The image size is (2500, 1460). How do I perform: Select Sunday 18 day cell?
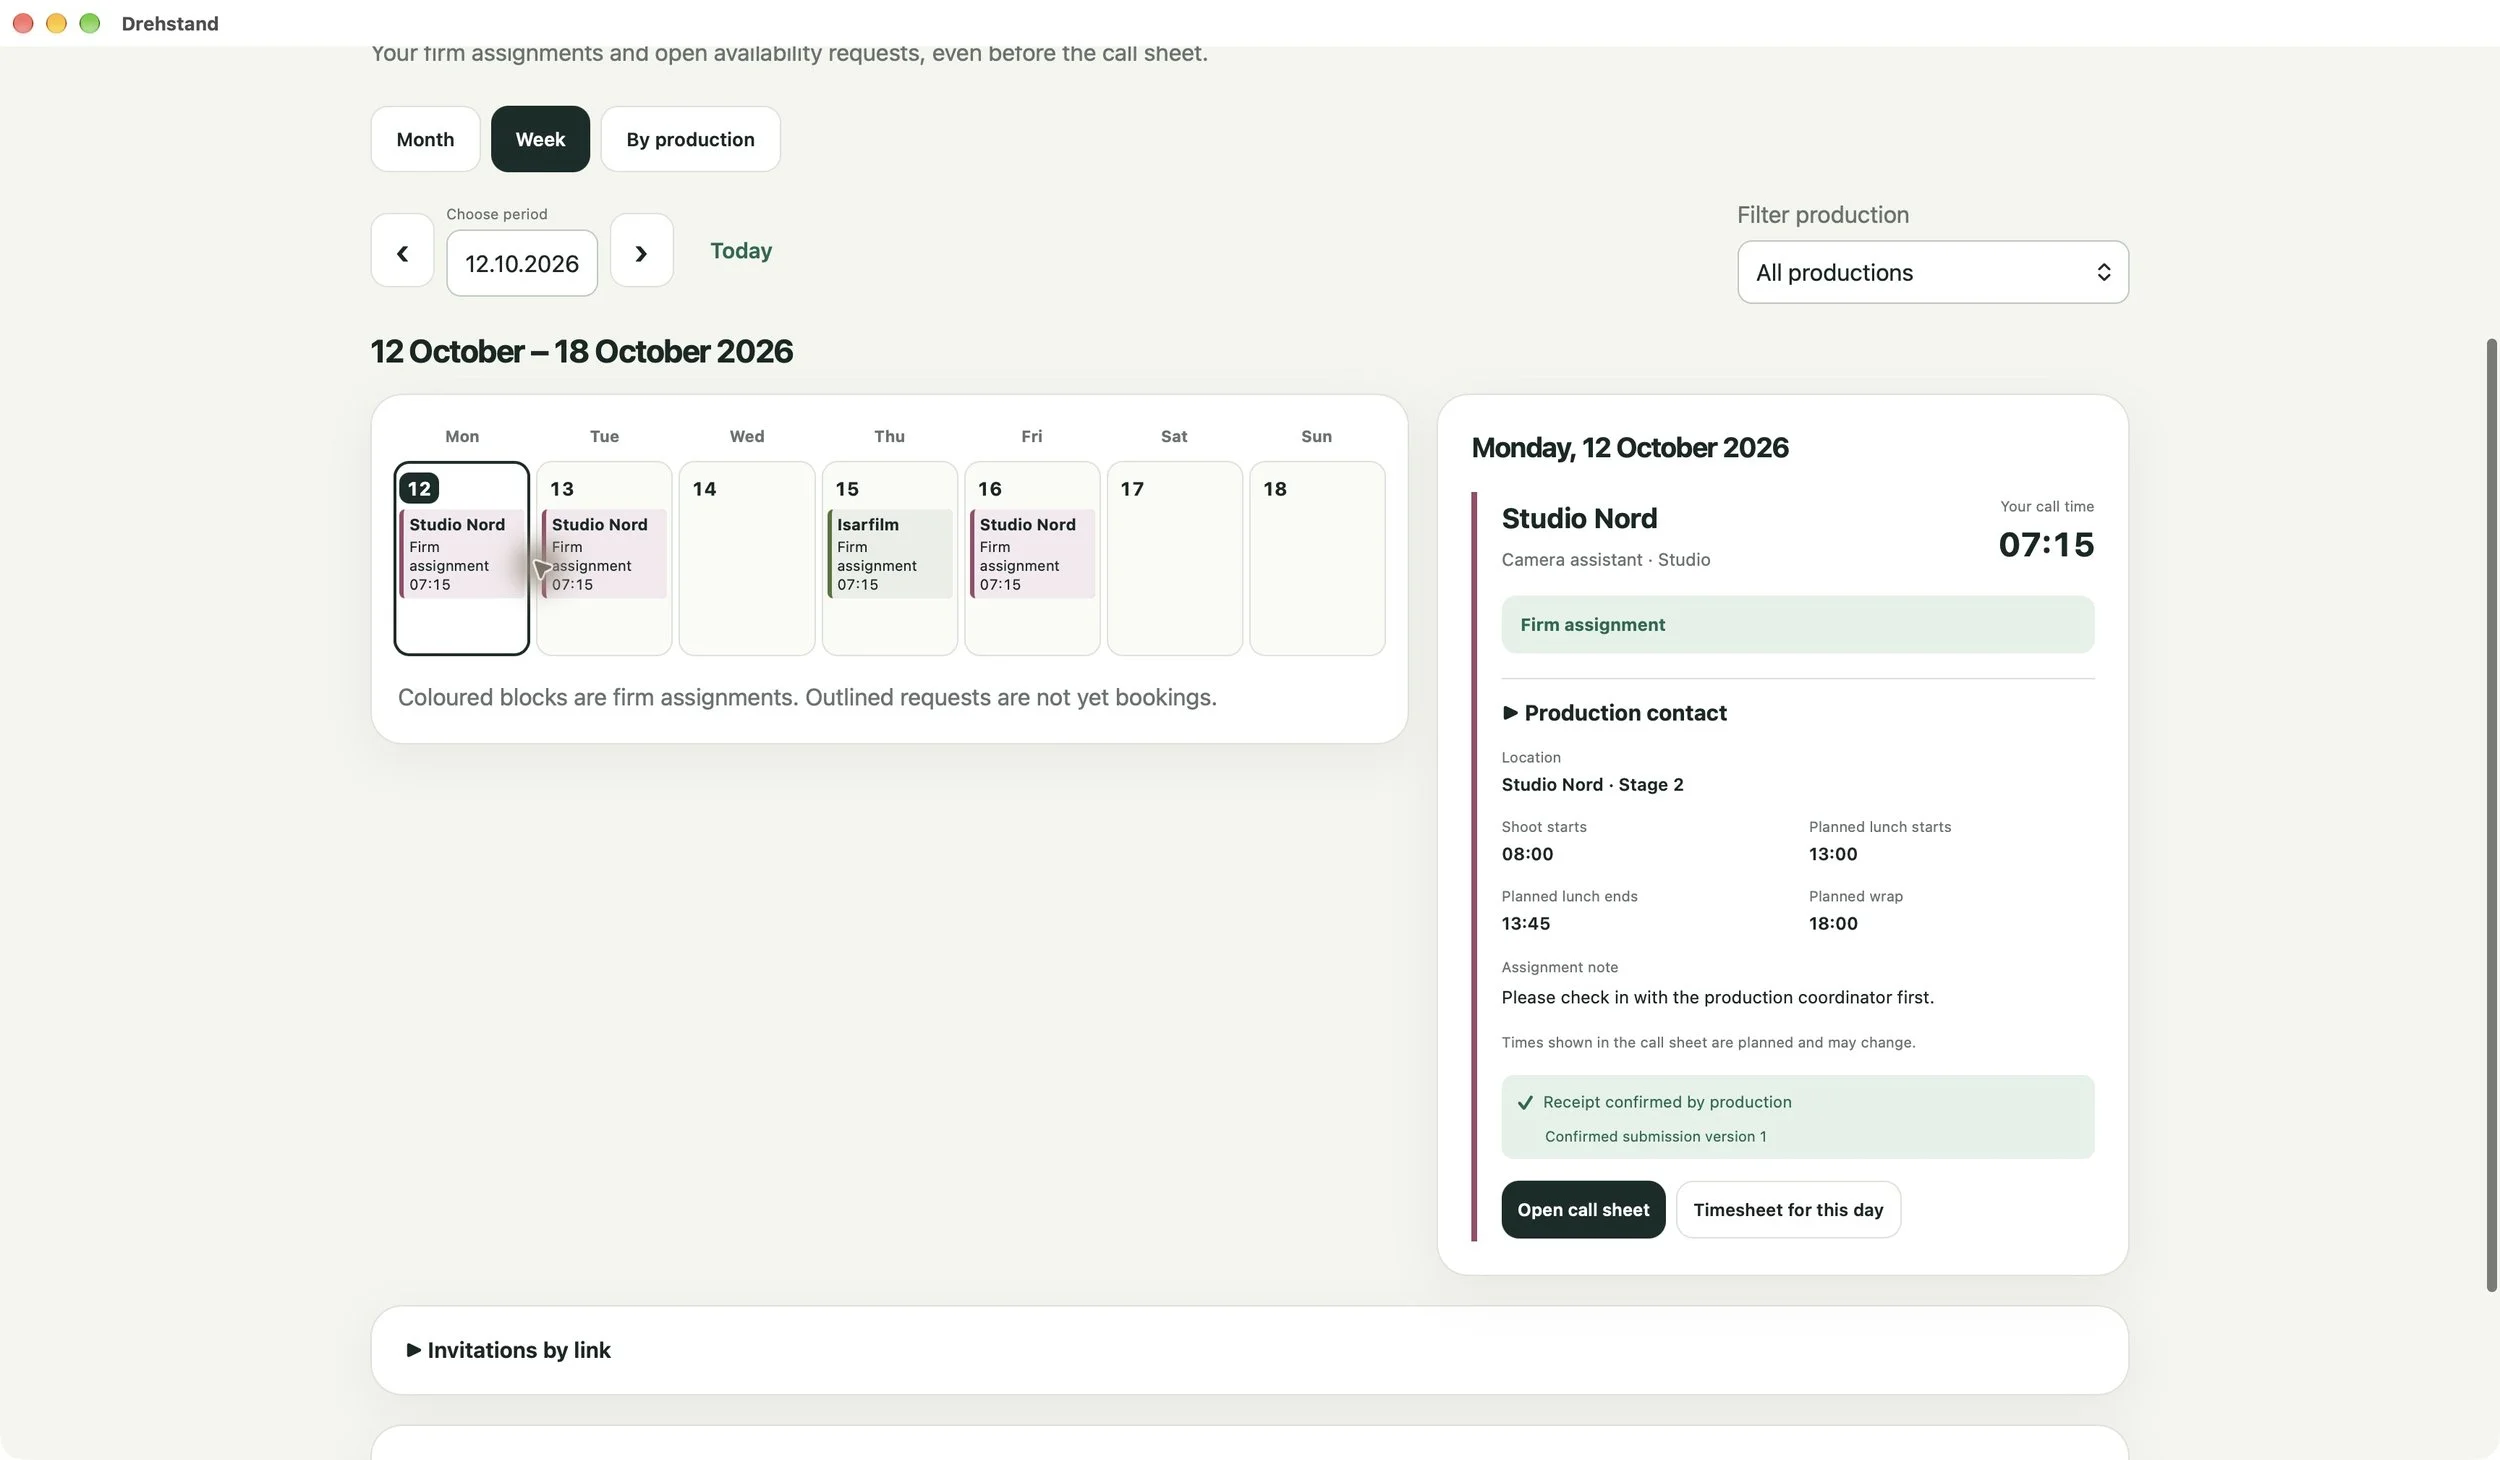[x=1316, y=558]
